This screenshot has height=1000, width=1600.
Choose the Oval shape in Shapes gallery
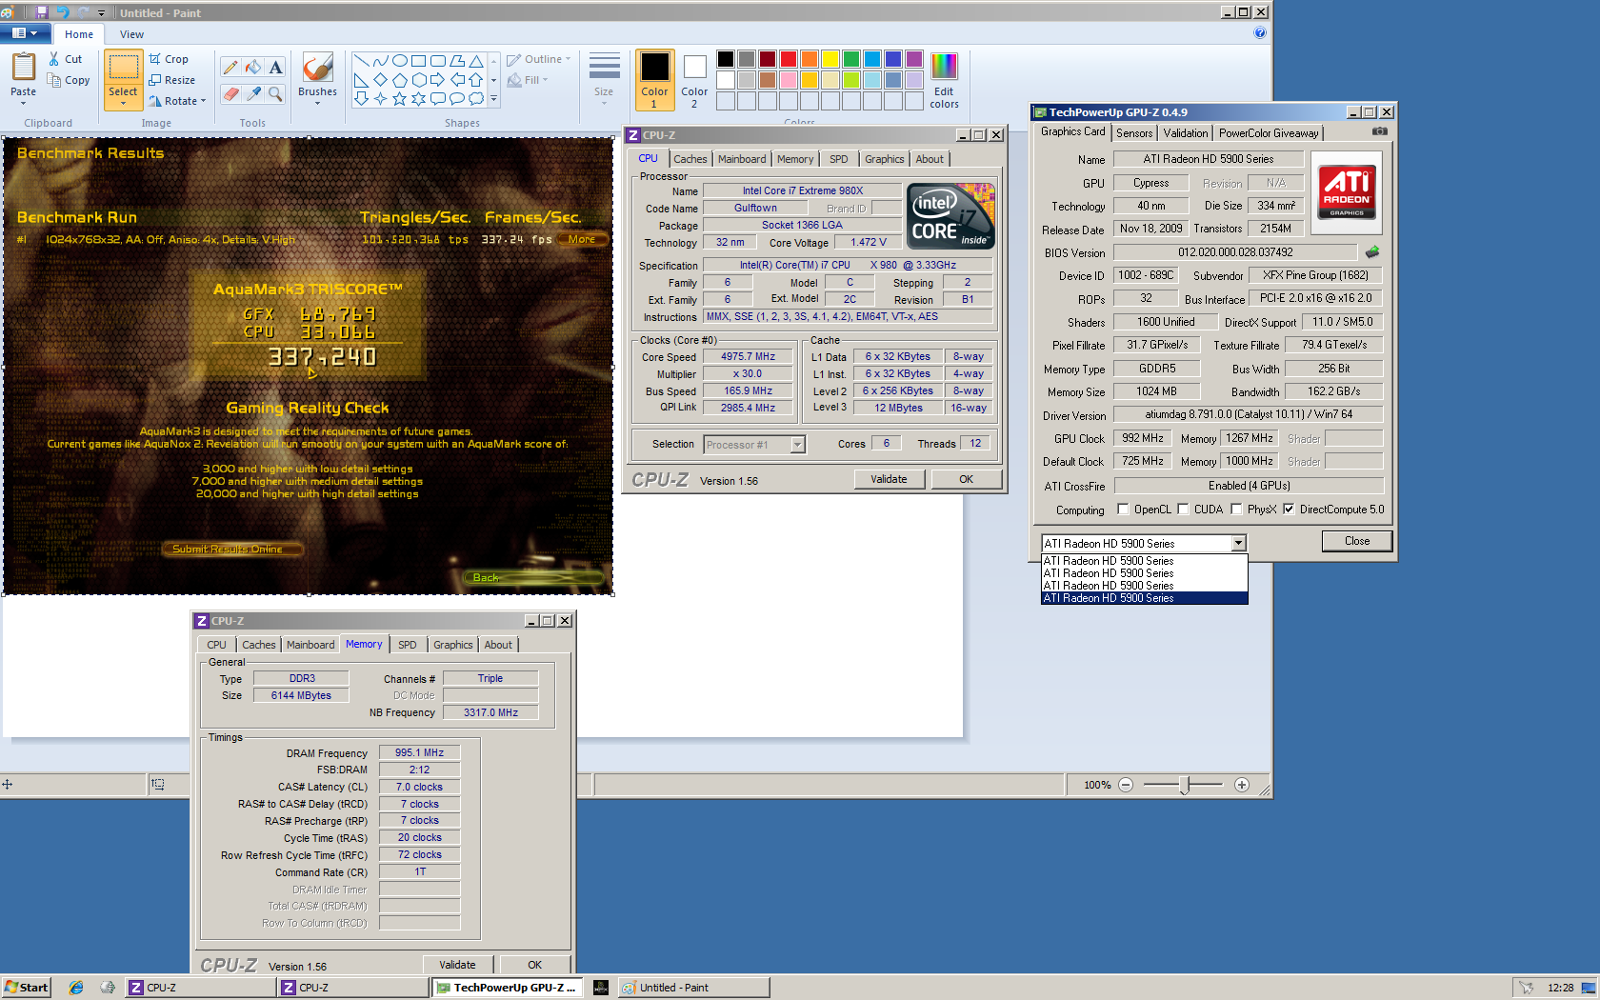point(399,61)
